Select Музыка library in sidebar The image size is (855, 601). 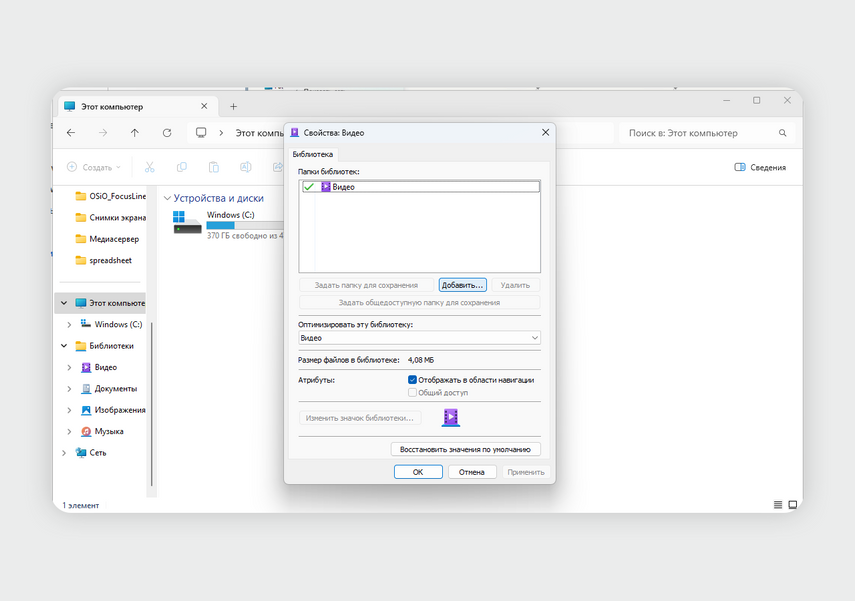[102, 431]
